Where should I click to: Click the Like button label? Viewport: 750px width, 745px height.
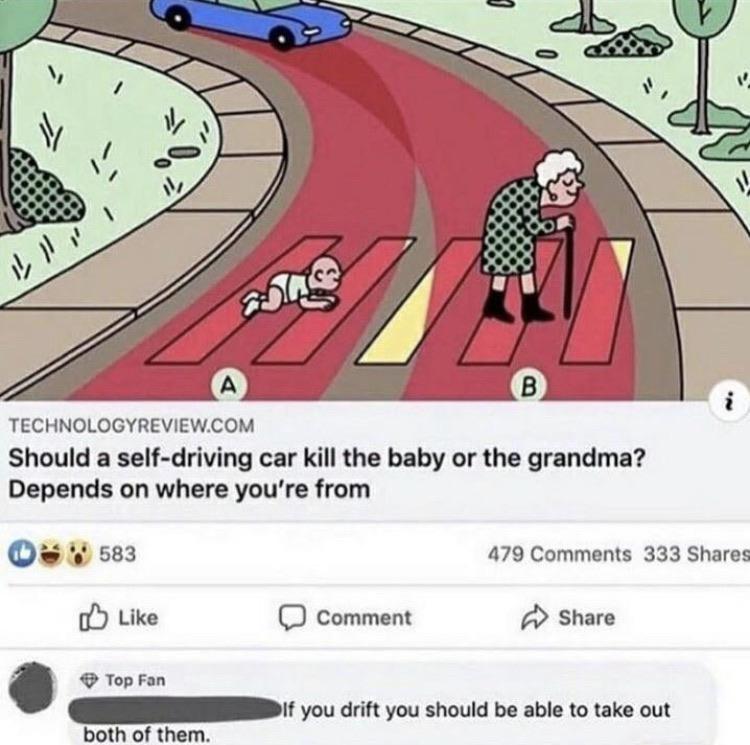(x=138, y=618)
